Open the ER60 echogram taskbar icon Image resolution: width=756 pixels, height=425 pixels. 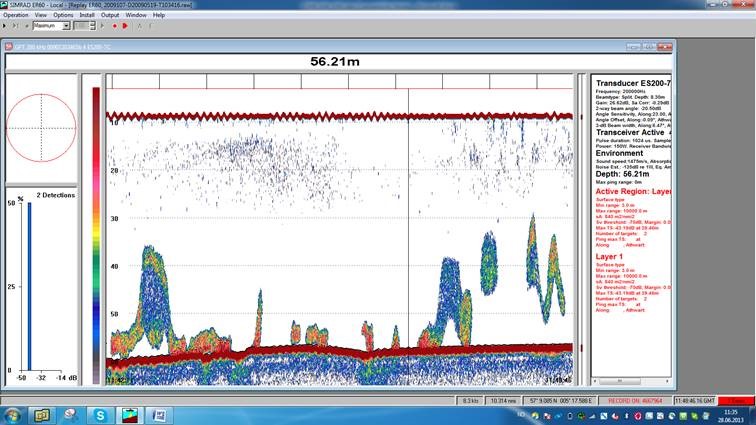pos(129,415)
